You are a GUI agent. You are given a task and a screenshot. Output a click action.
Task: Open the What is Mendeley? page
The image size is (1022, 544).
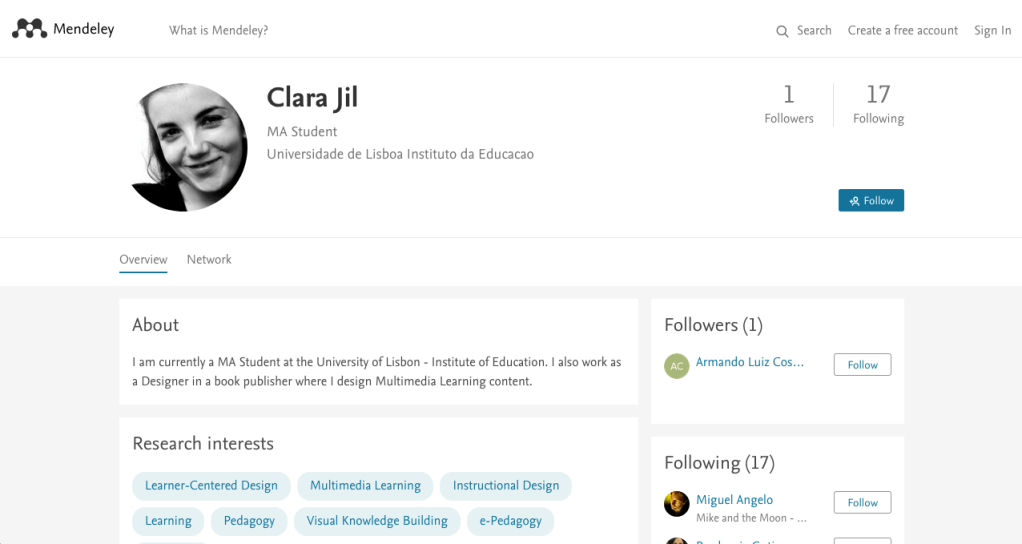tap(218, 30)
